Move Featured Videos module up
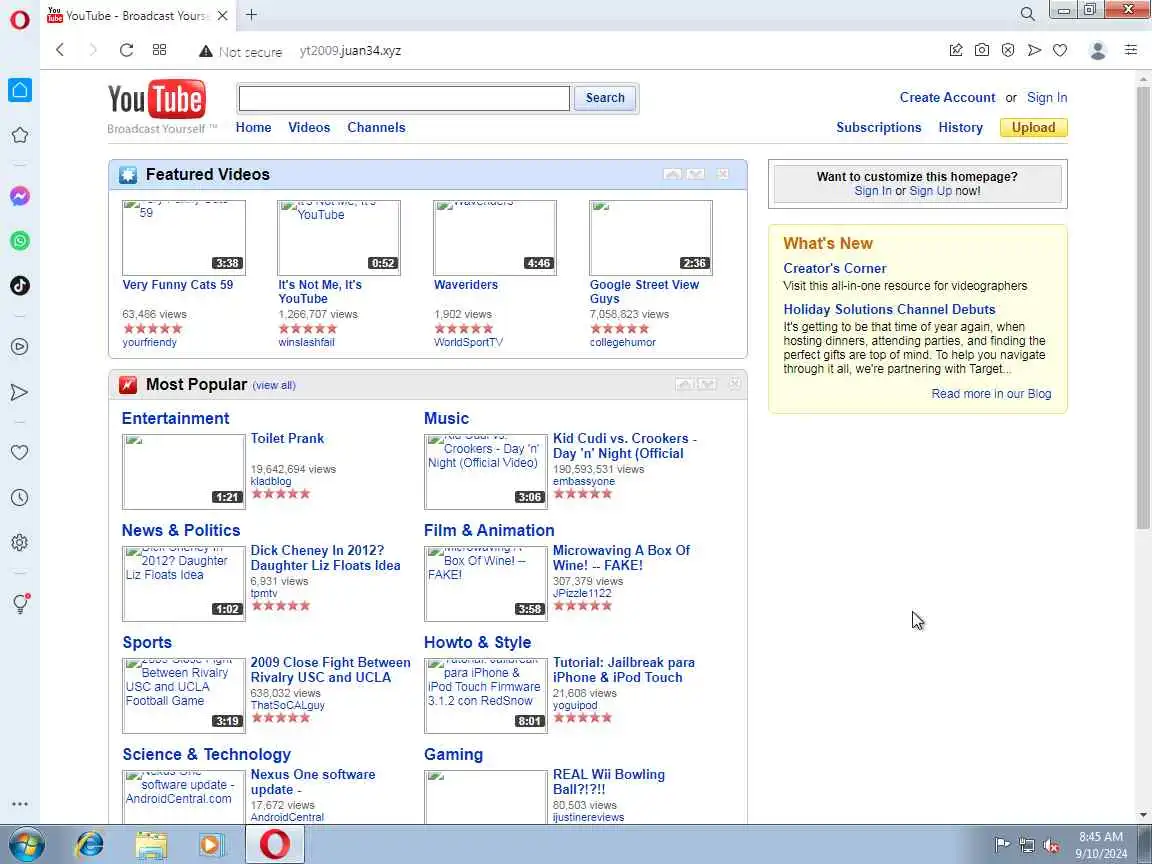The width and height of the screenshot is (1152, 864). [x=672, y=174]
